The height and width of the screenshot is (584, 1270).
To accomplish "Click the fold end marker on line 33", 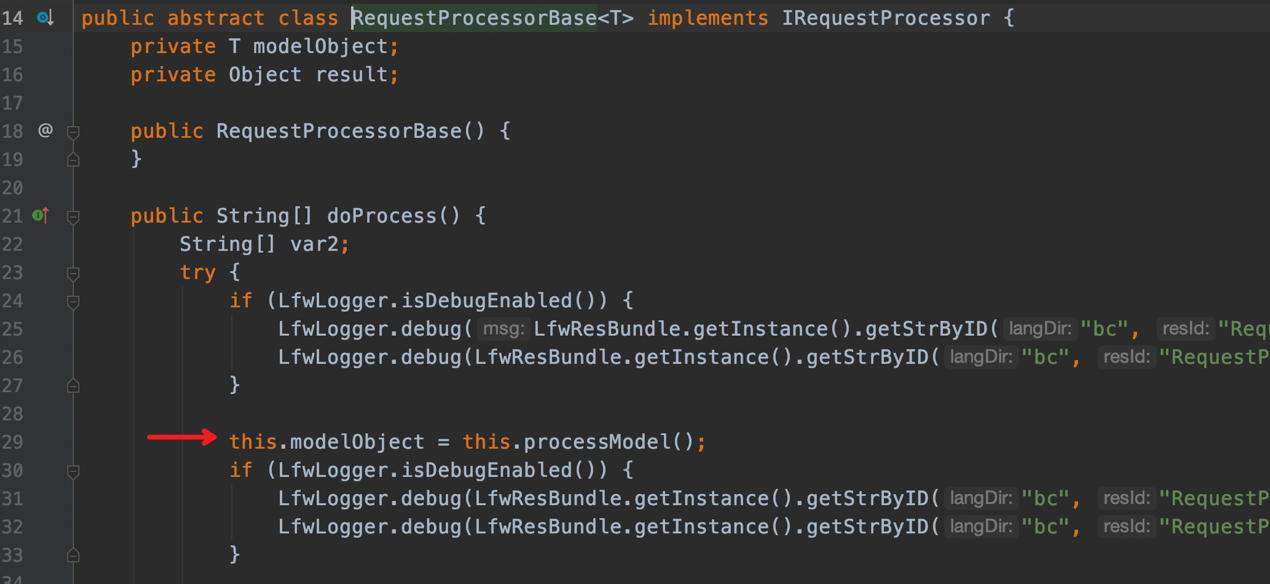I will (x=73, y=554).
